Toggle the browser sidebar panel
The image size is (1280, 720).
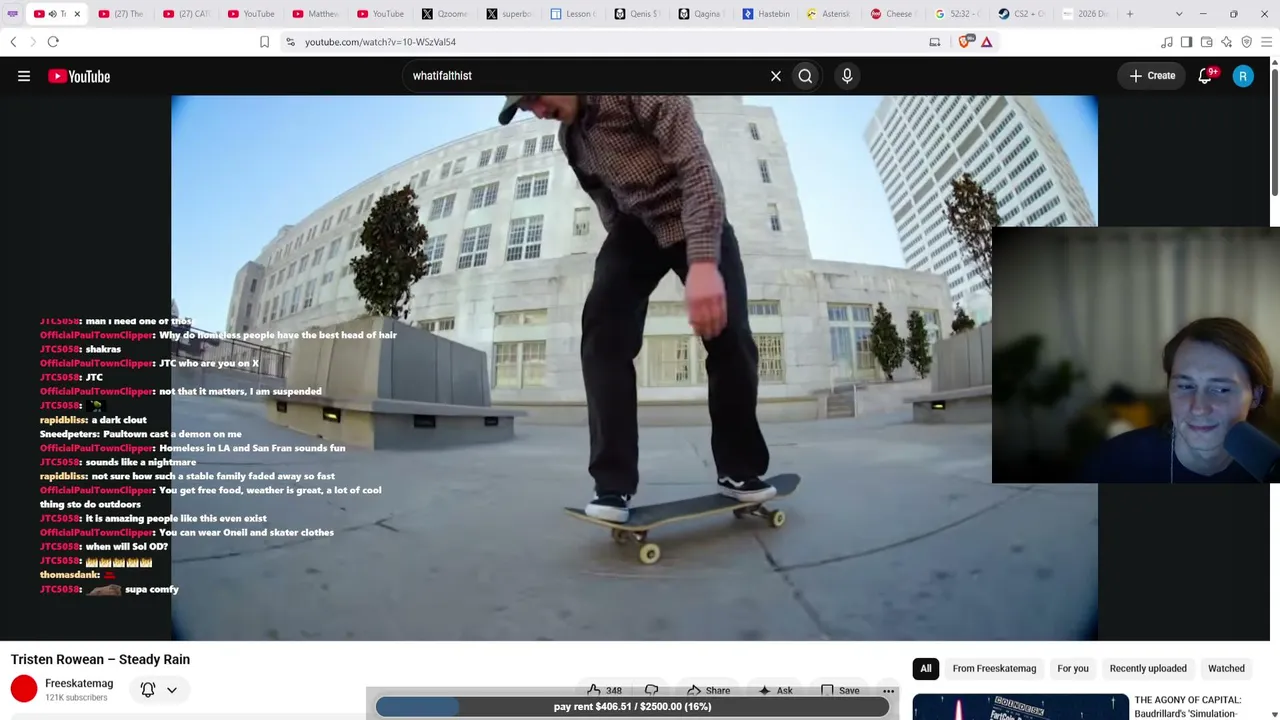(1186, 42)
